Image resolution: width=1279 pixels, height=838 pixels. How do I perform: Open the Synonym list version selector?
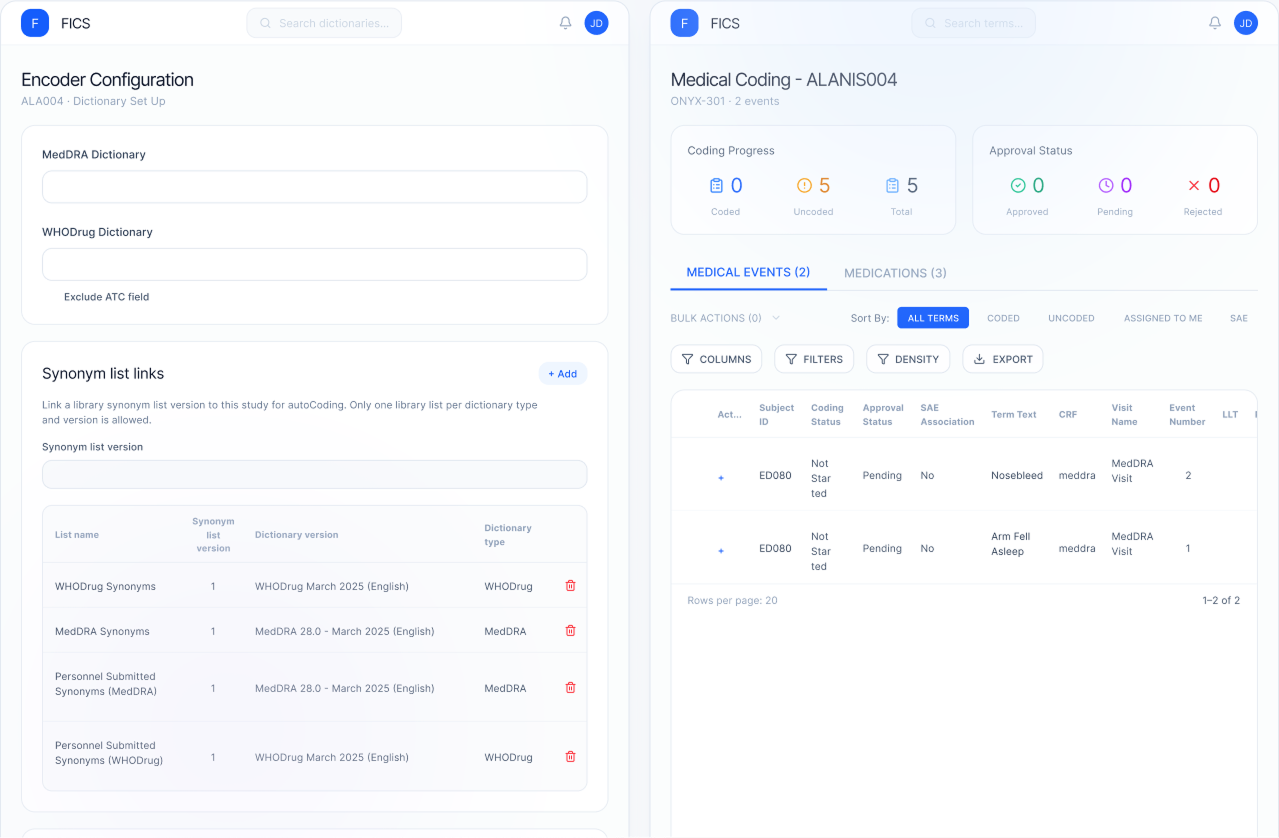(314, 474)
